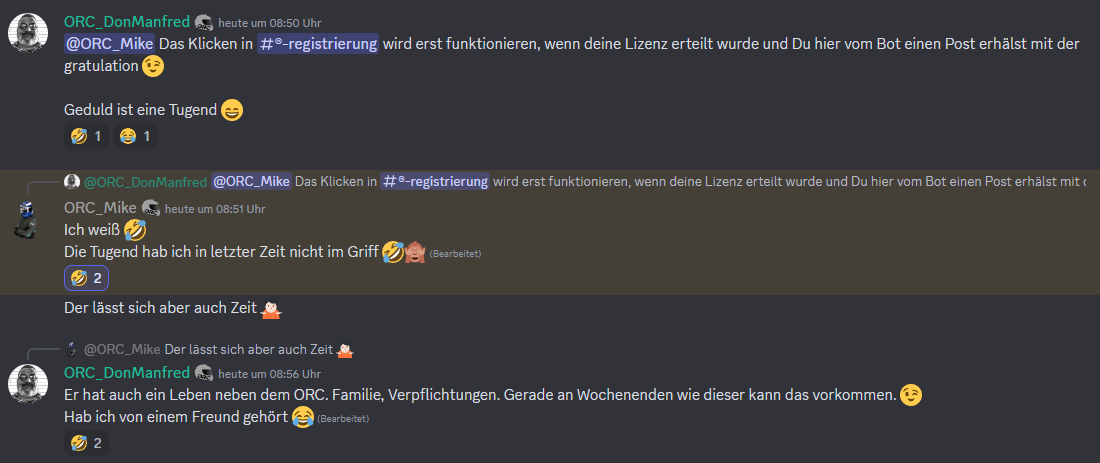Screen dimensions: 1100x463
Task: Click ORC_DonManfred's avatar on the 08:56 message
Action: click(x=27, y=383)
